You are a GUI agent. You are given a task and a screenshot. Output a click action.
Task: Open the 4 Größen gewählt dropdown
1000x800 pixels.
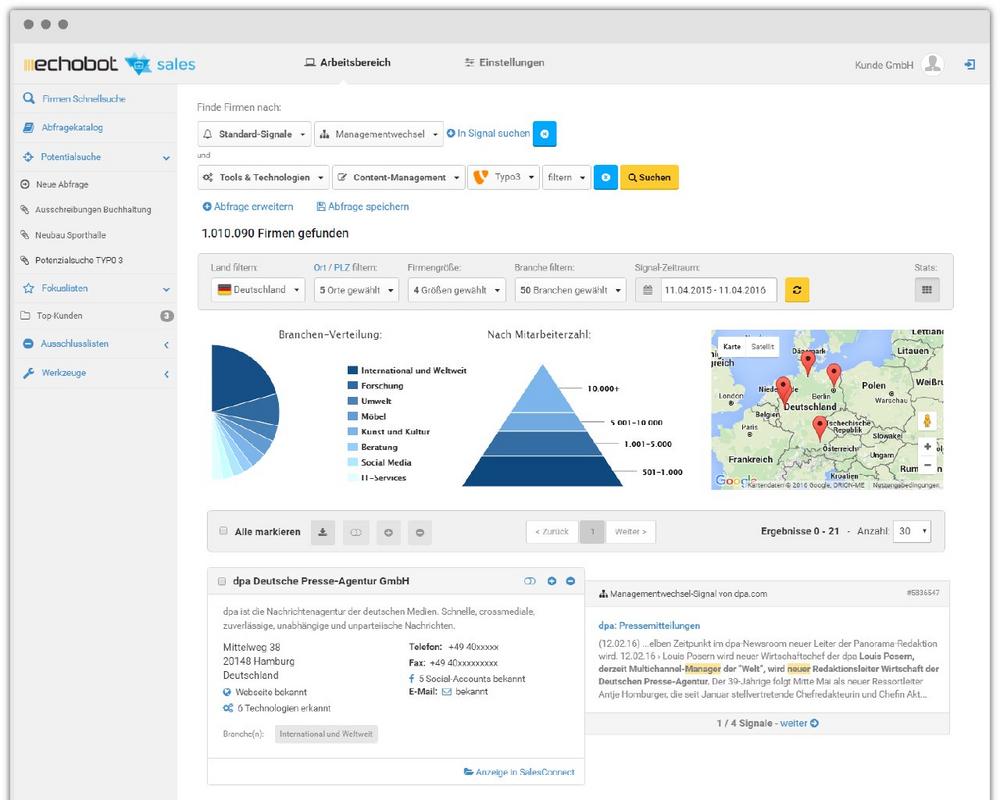coord(457,290)
